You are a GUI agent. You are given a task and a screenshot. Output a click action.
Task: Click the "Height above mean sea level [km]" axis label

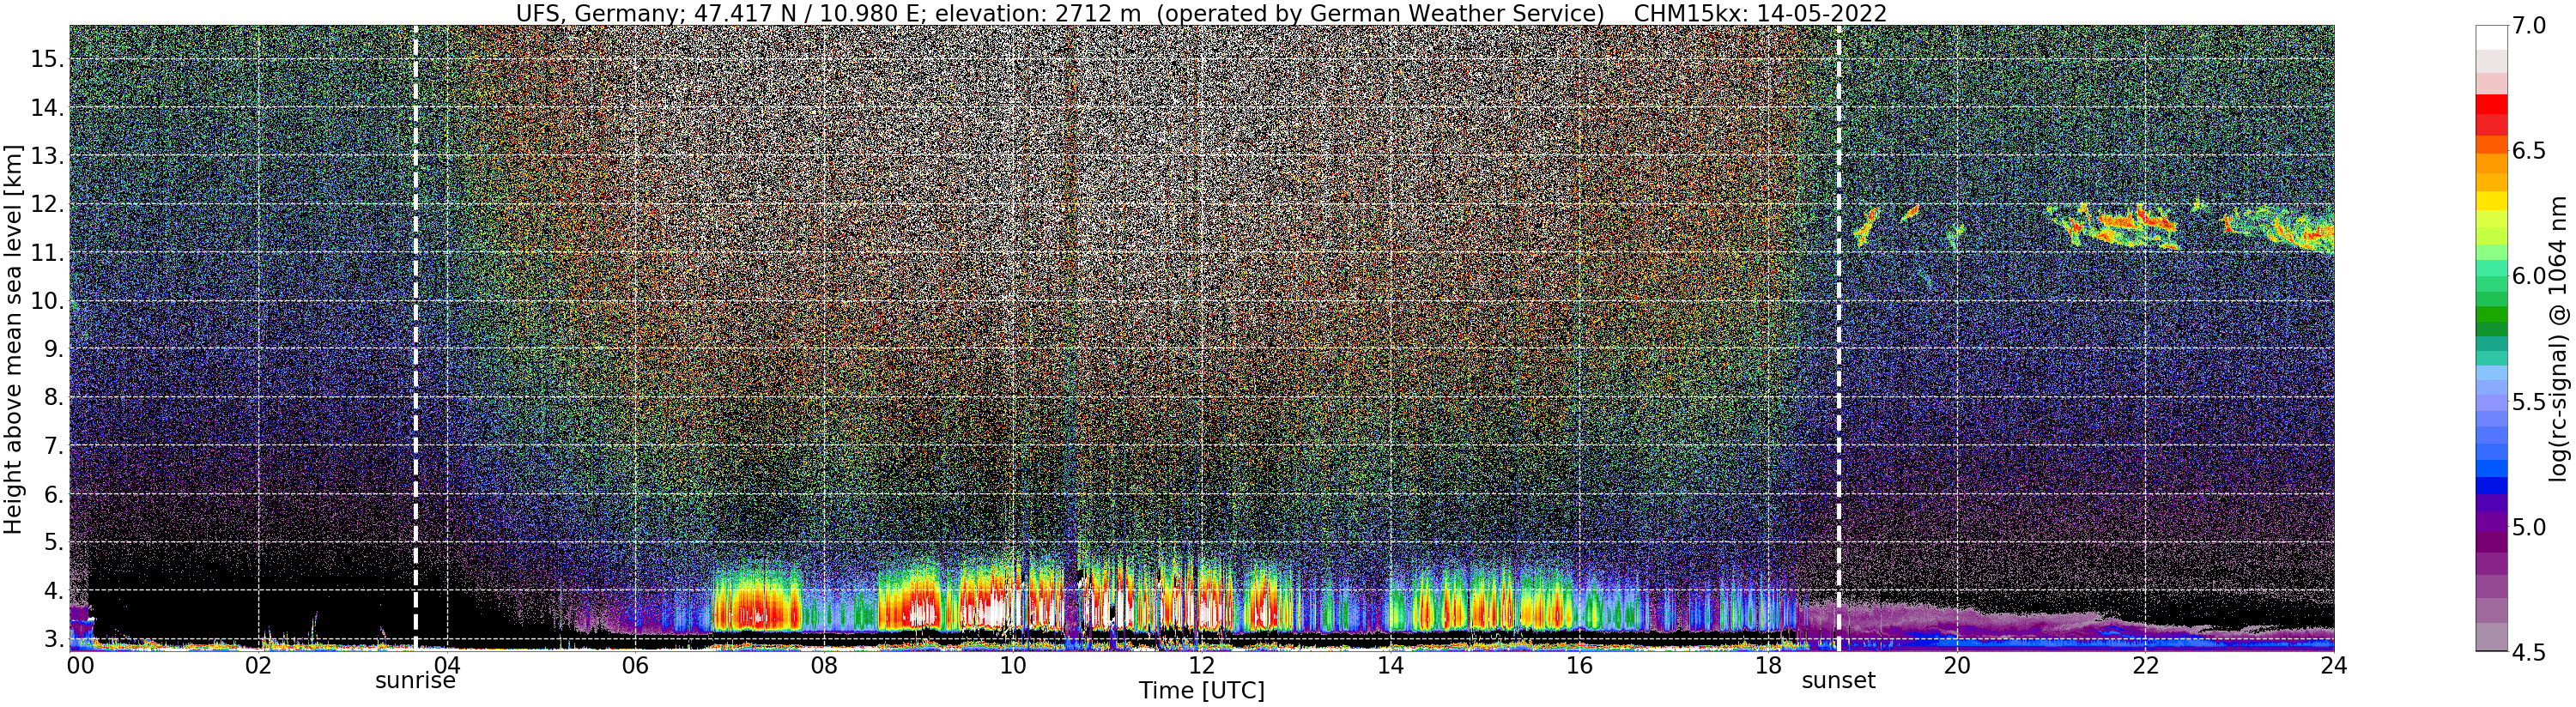pos(13,339)
